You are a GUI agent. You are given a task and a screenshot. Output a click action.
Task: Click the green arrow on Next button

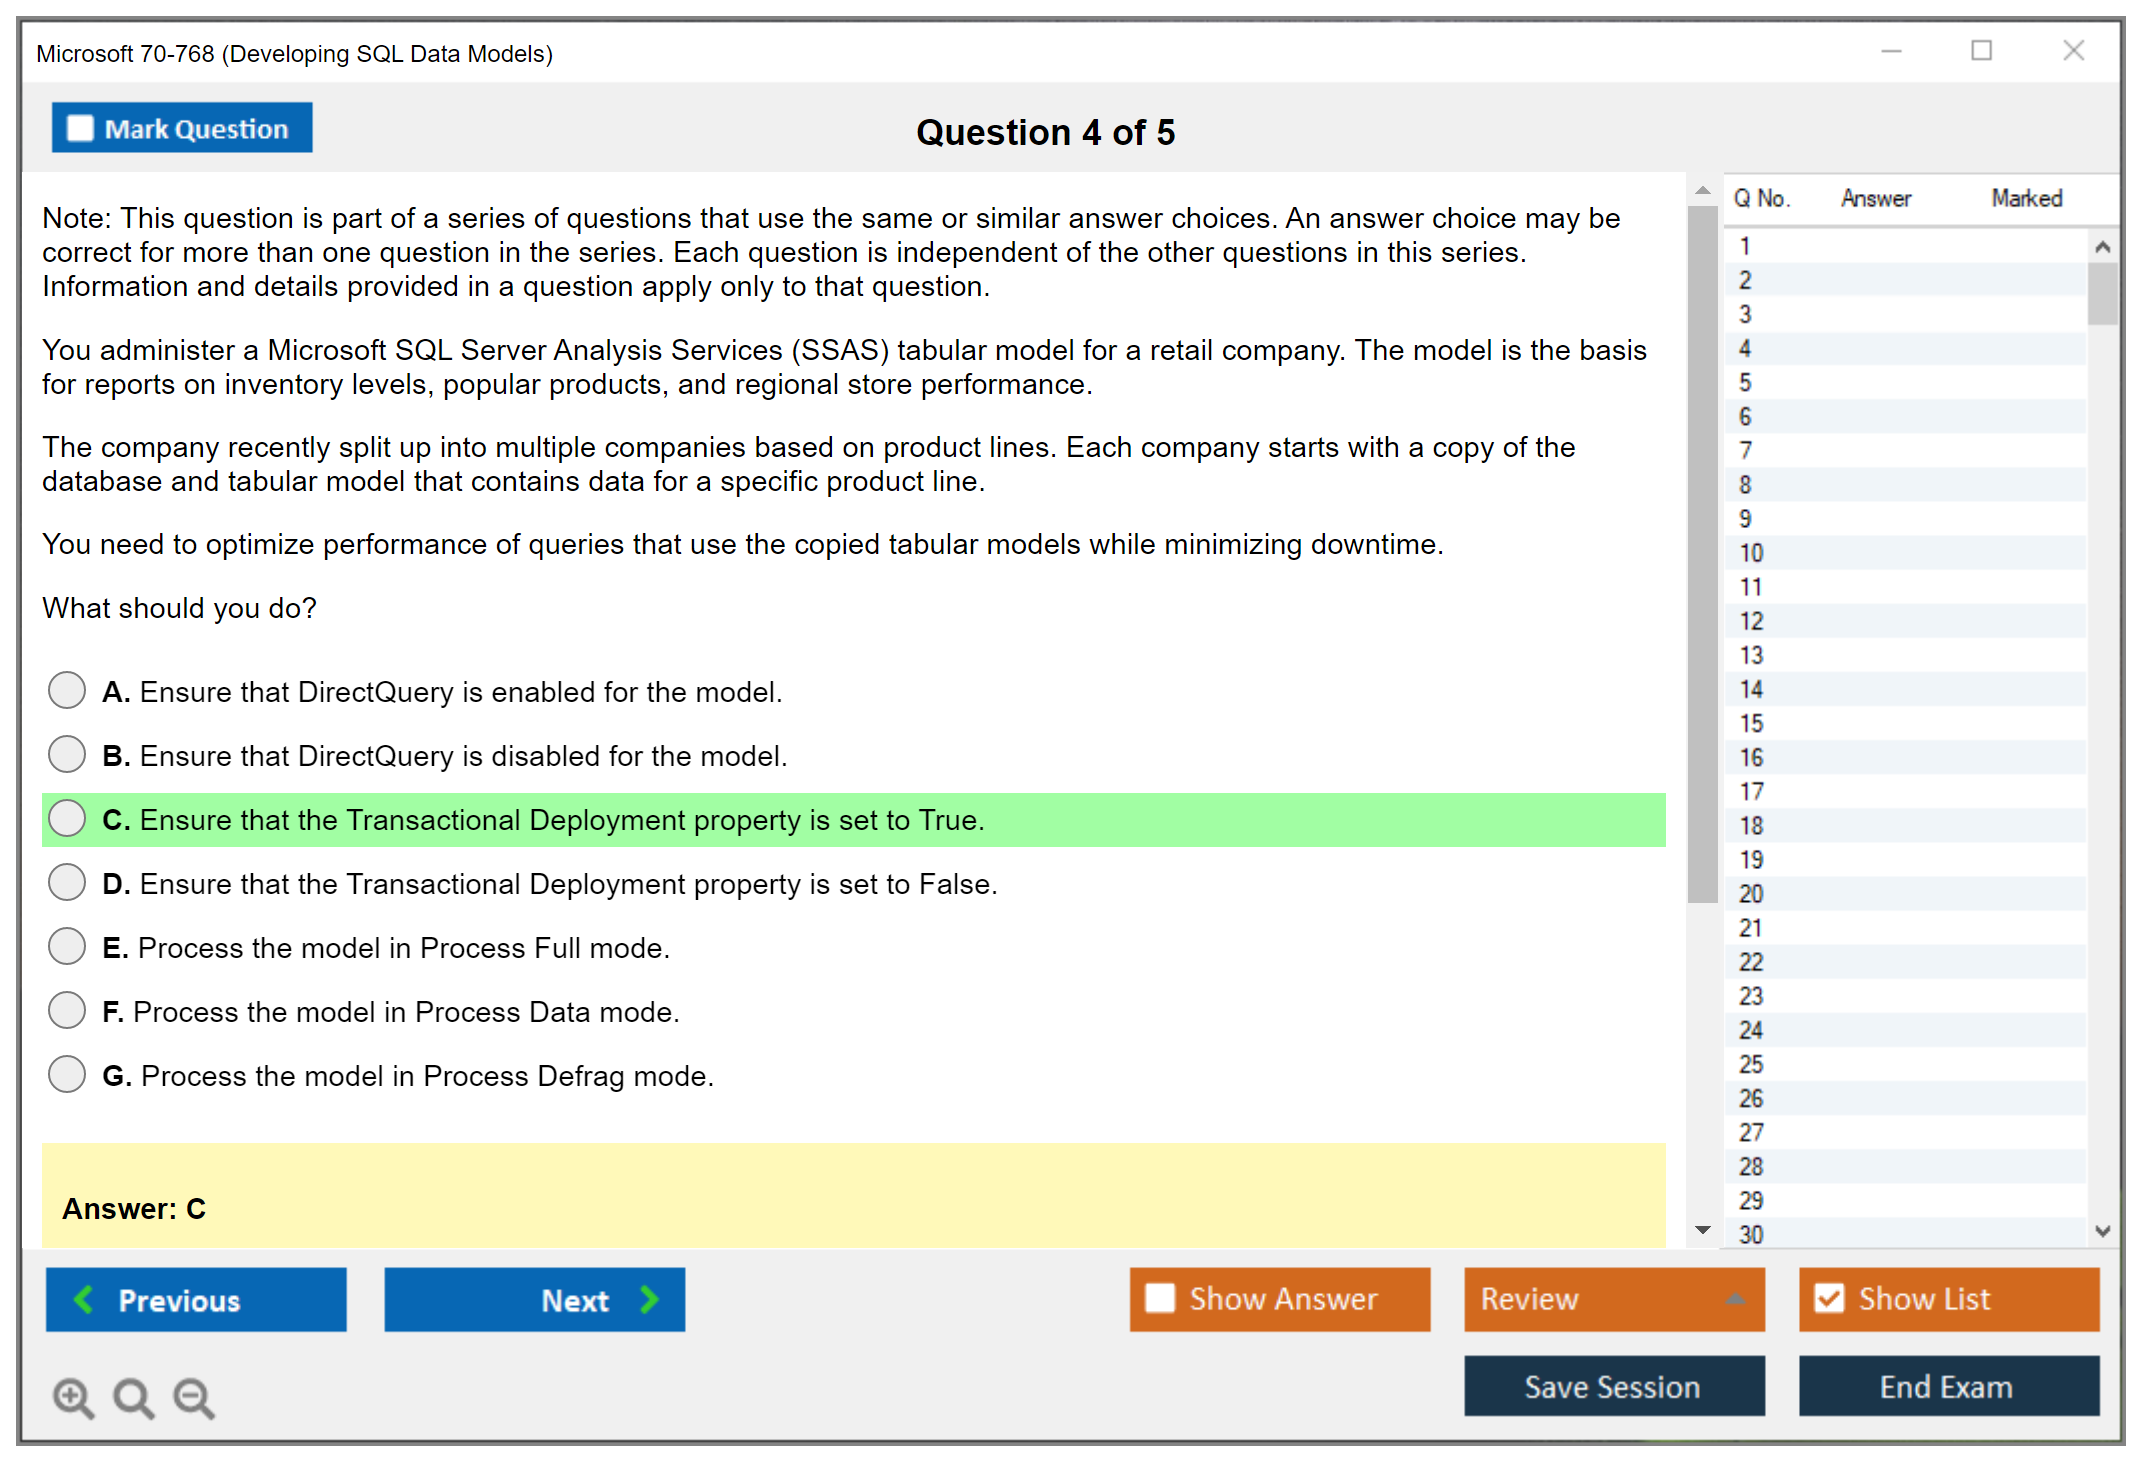coord(649,1299)
